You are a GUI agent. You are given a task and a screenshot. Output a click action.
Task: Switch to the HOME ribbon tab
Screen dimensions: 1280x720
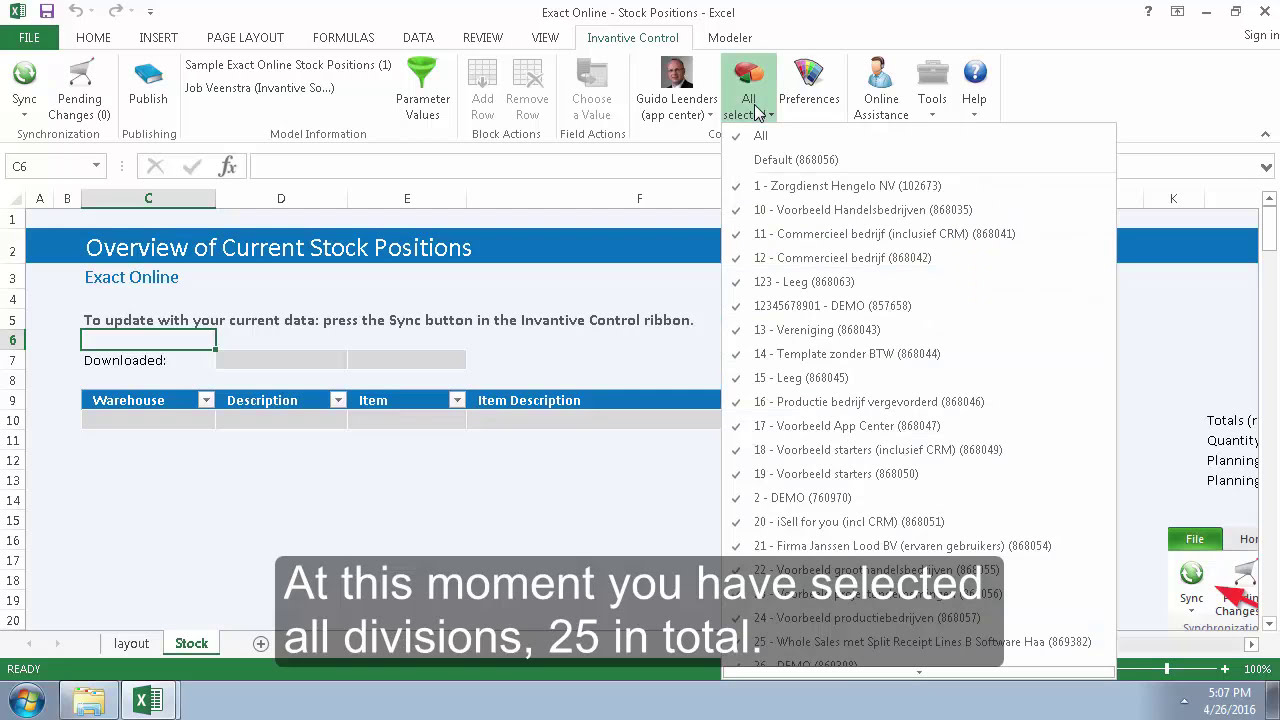click(93, 38)
